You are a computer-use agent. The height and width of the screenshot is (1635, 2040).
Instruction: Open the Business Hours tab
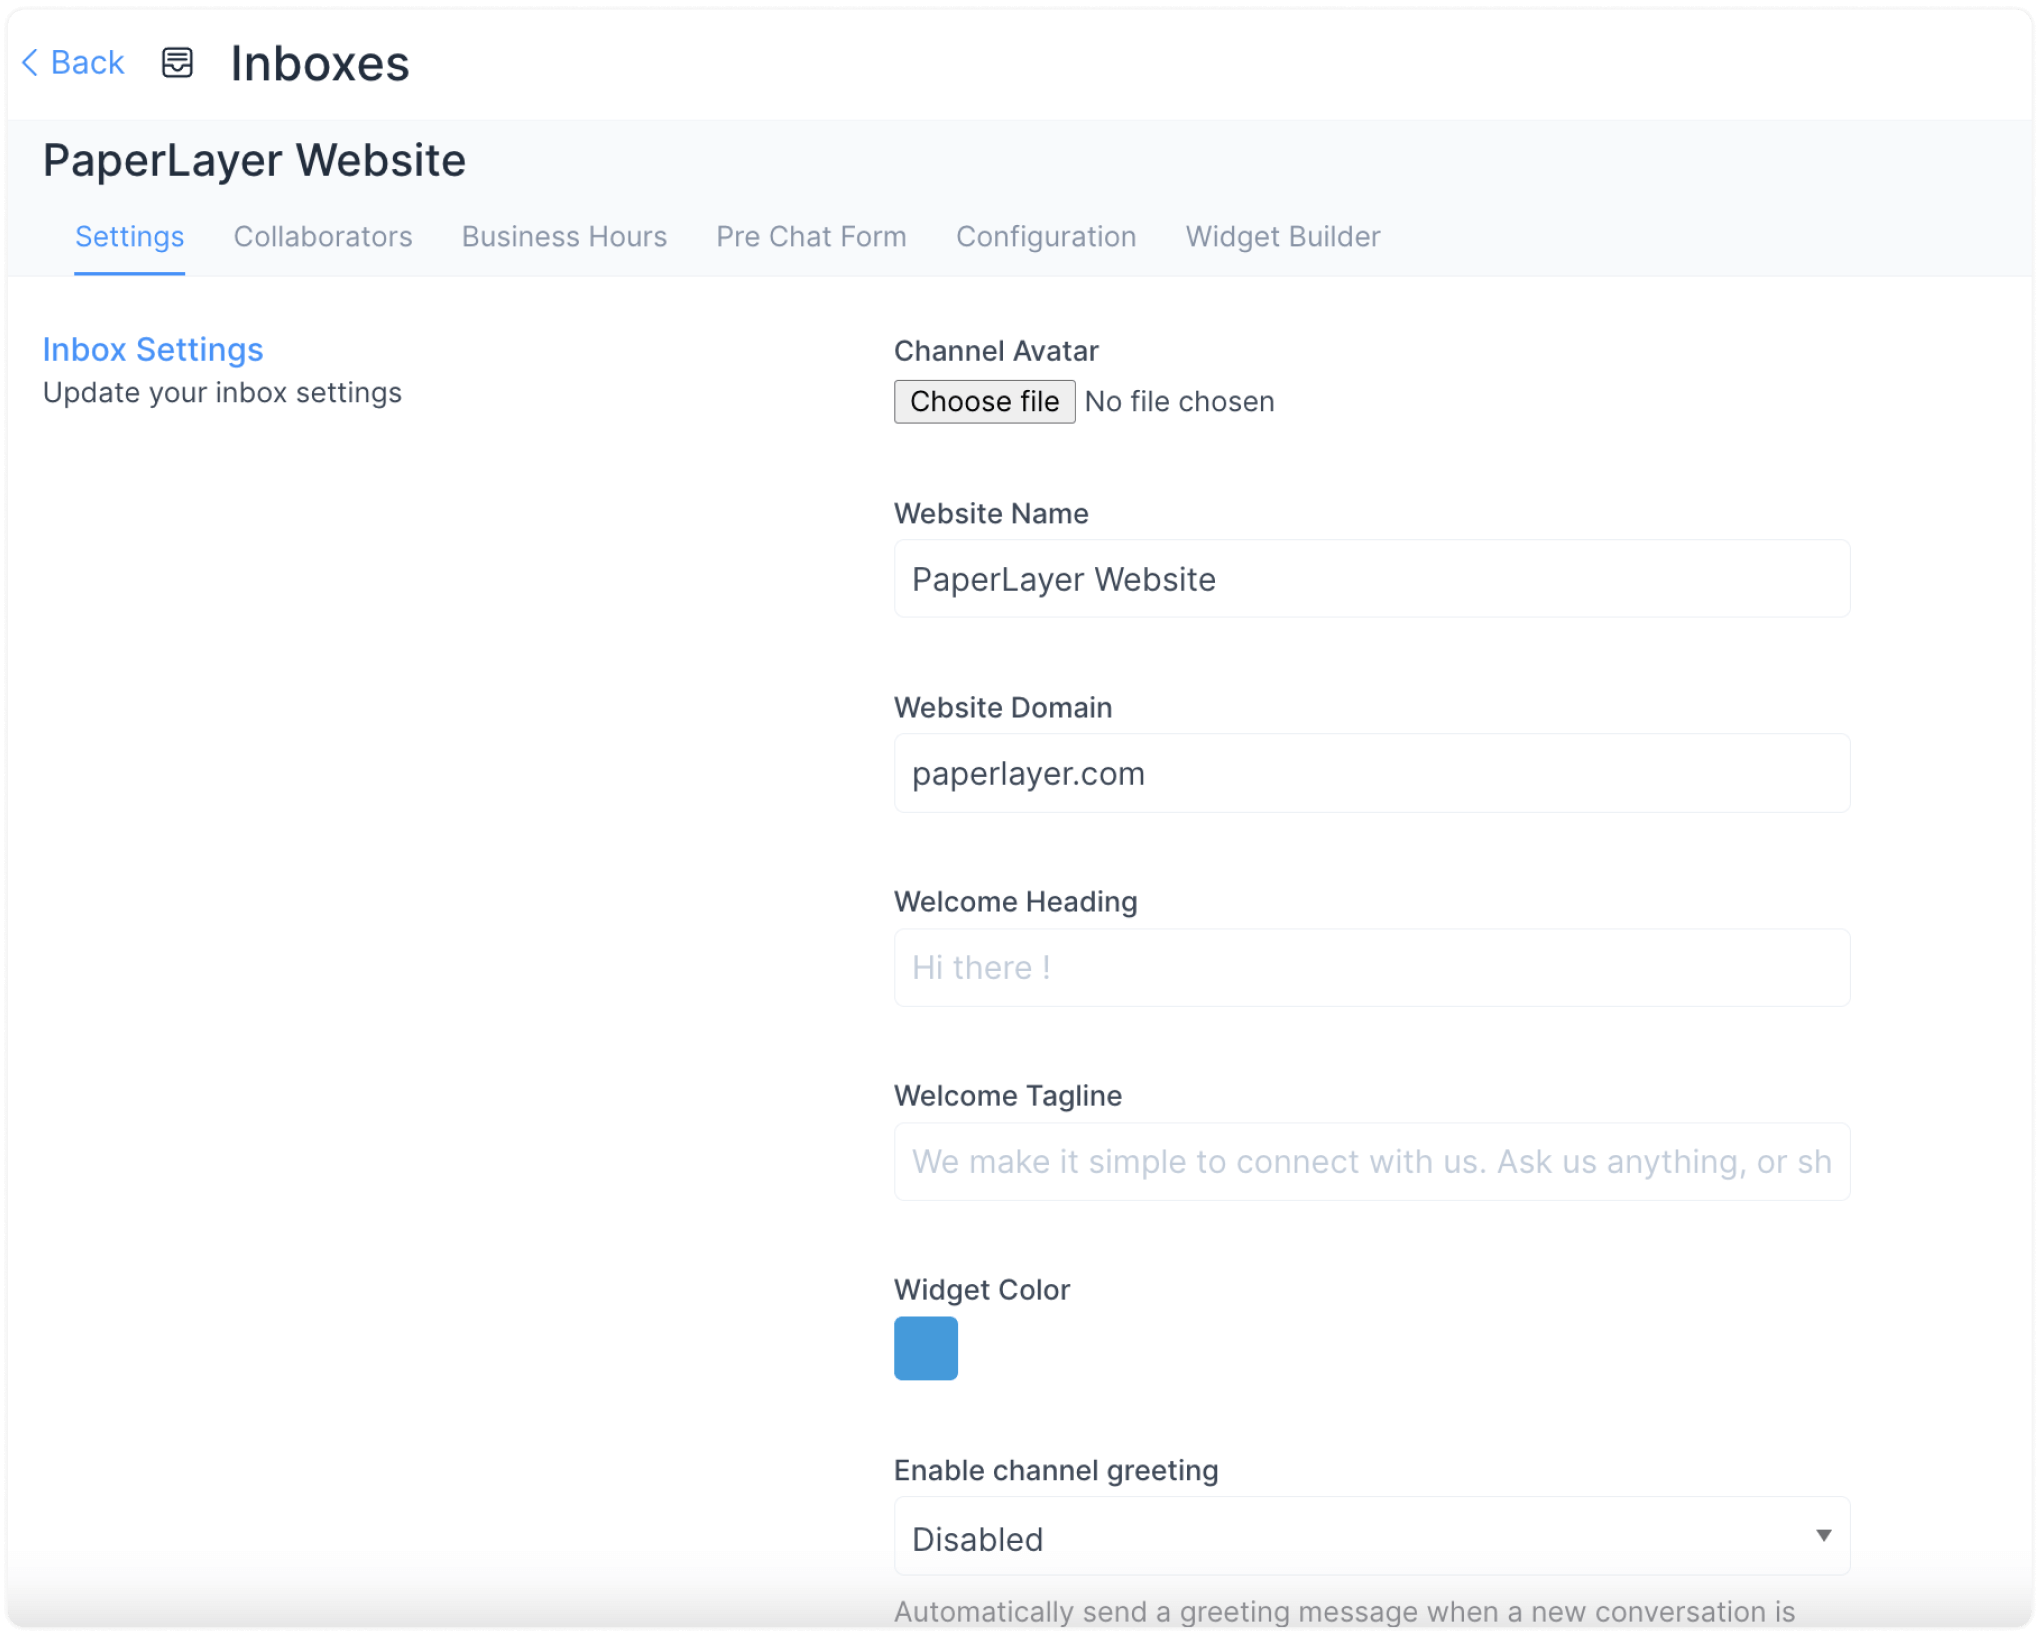pos(563,237)
